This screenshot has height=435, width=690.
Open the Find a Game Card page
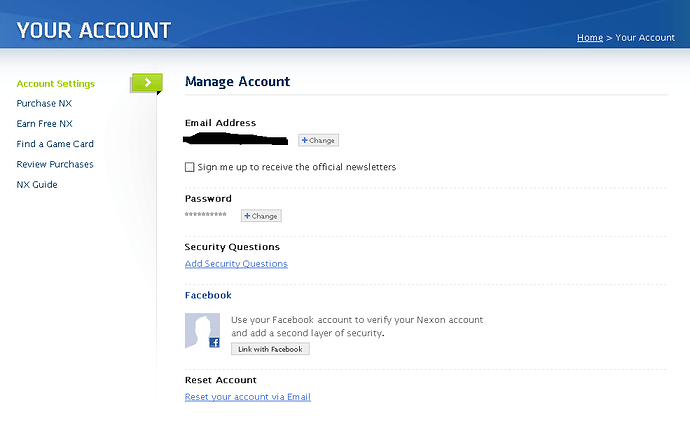point(55,144)
